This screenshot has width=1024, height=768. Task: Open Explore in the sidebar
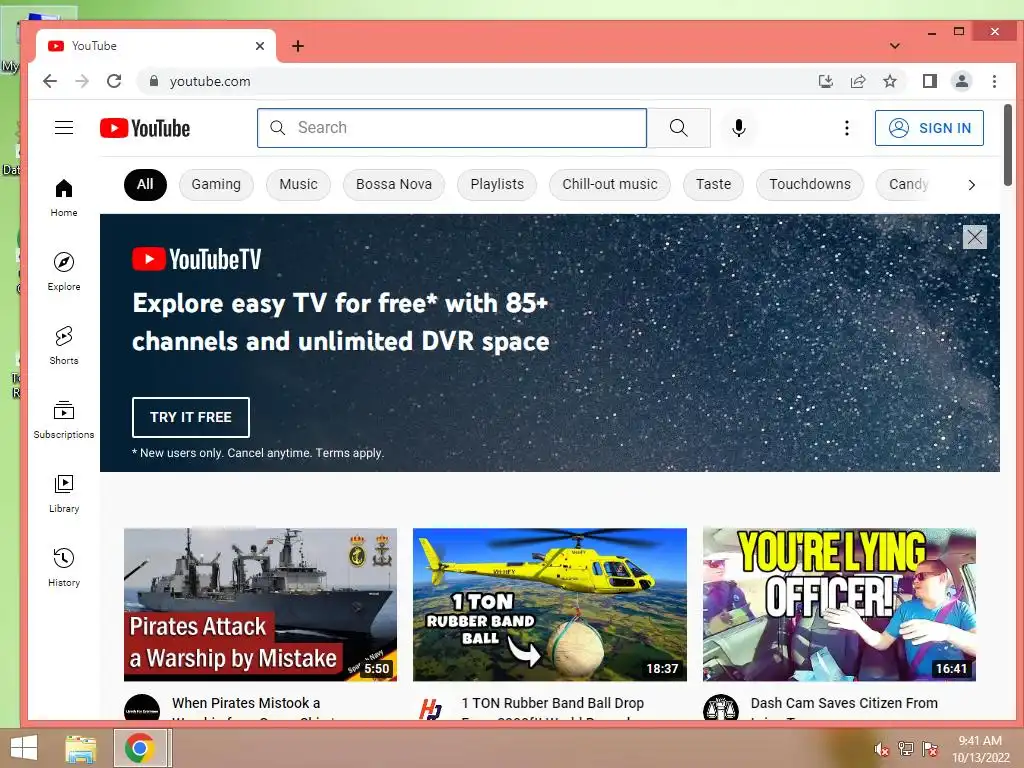coord(64,272)
